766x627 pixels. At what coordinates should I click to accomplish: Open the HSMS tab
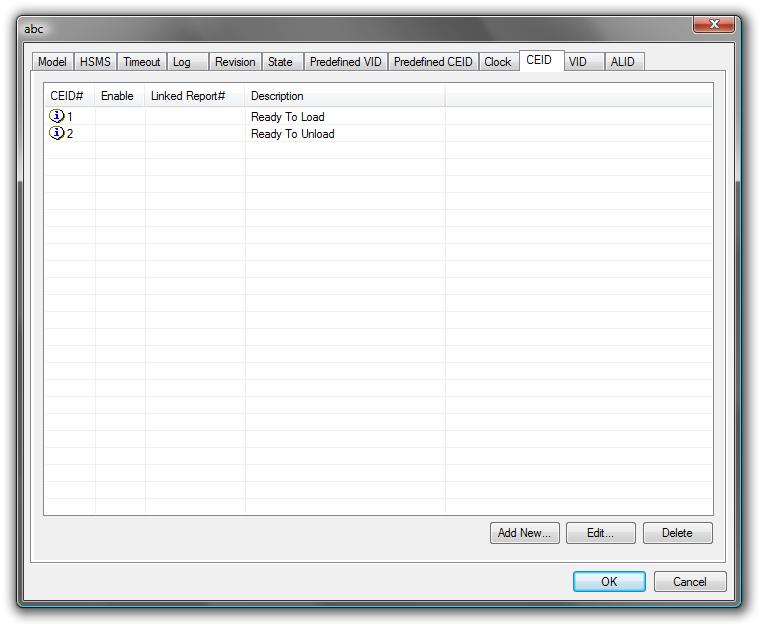[x=96, y=62]
